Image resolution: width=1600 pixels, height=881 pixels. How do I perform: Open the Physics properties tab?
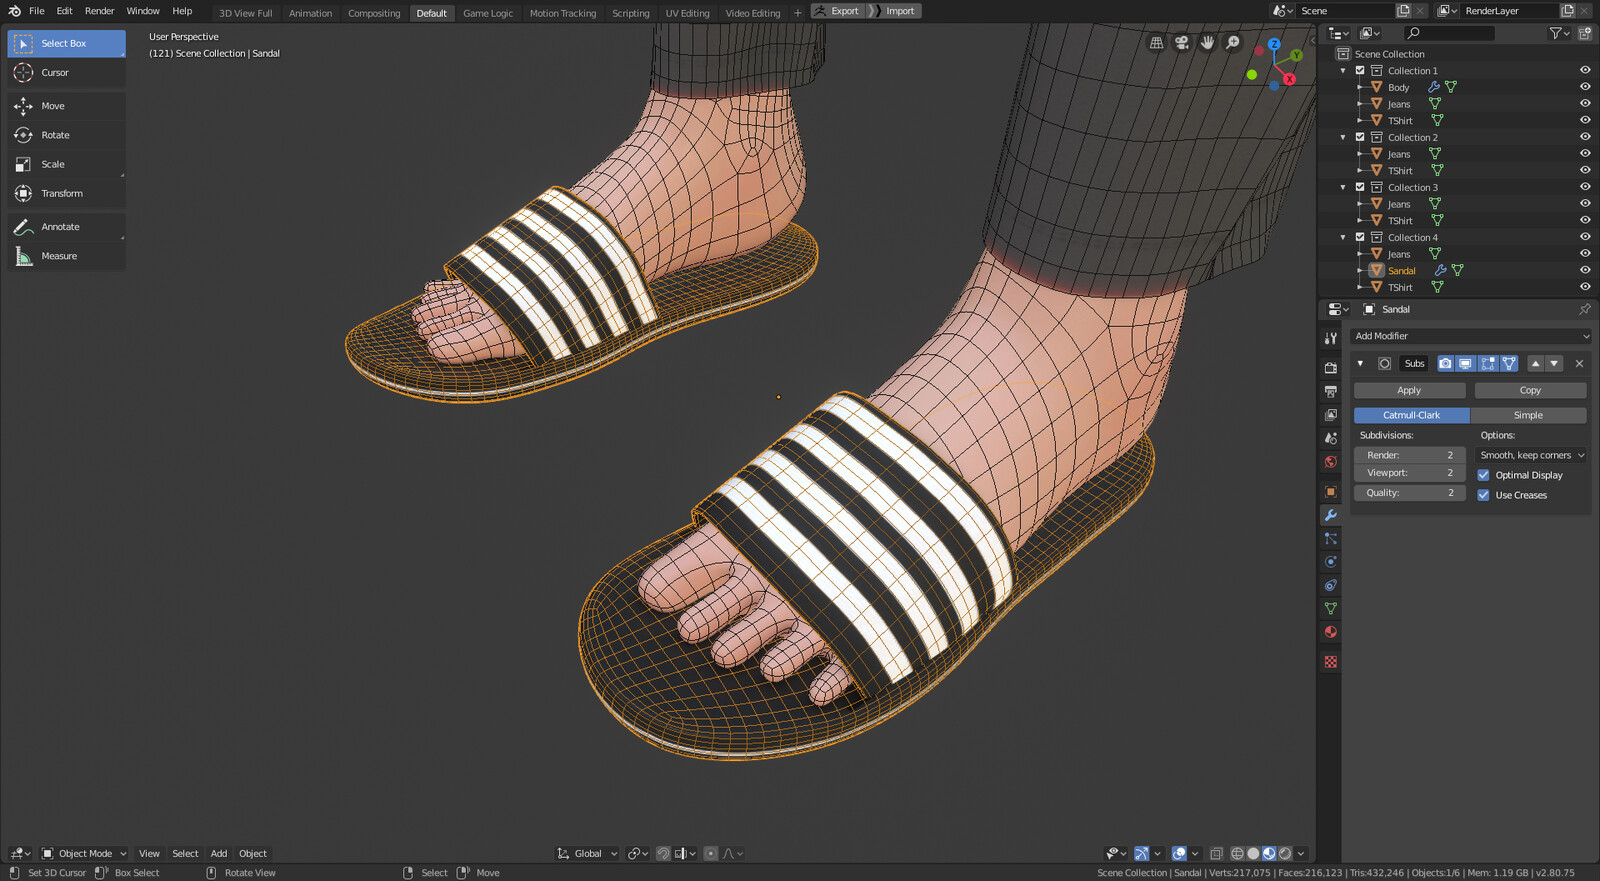pyautogui.click(x=1330, y=562)
